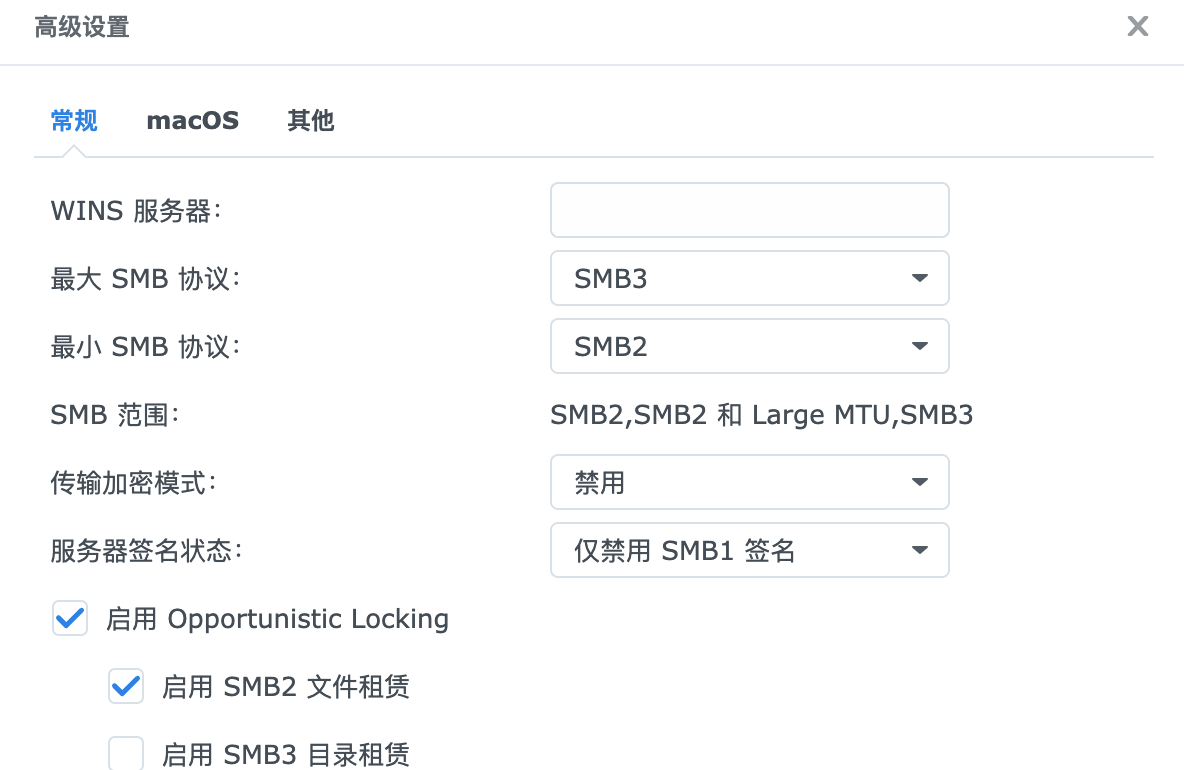Click the 服务器签名状态 label text
The height and width of the screenshot is (770, 1184).
[146, 551]
